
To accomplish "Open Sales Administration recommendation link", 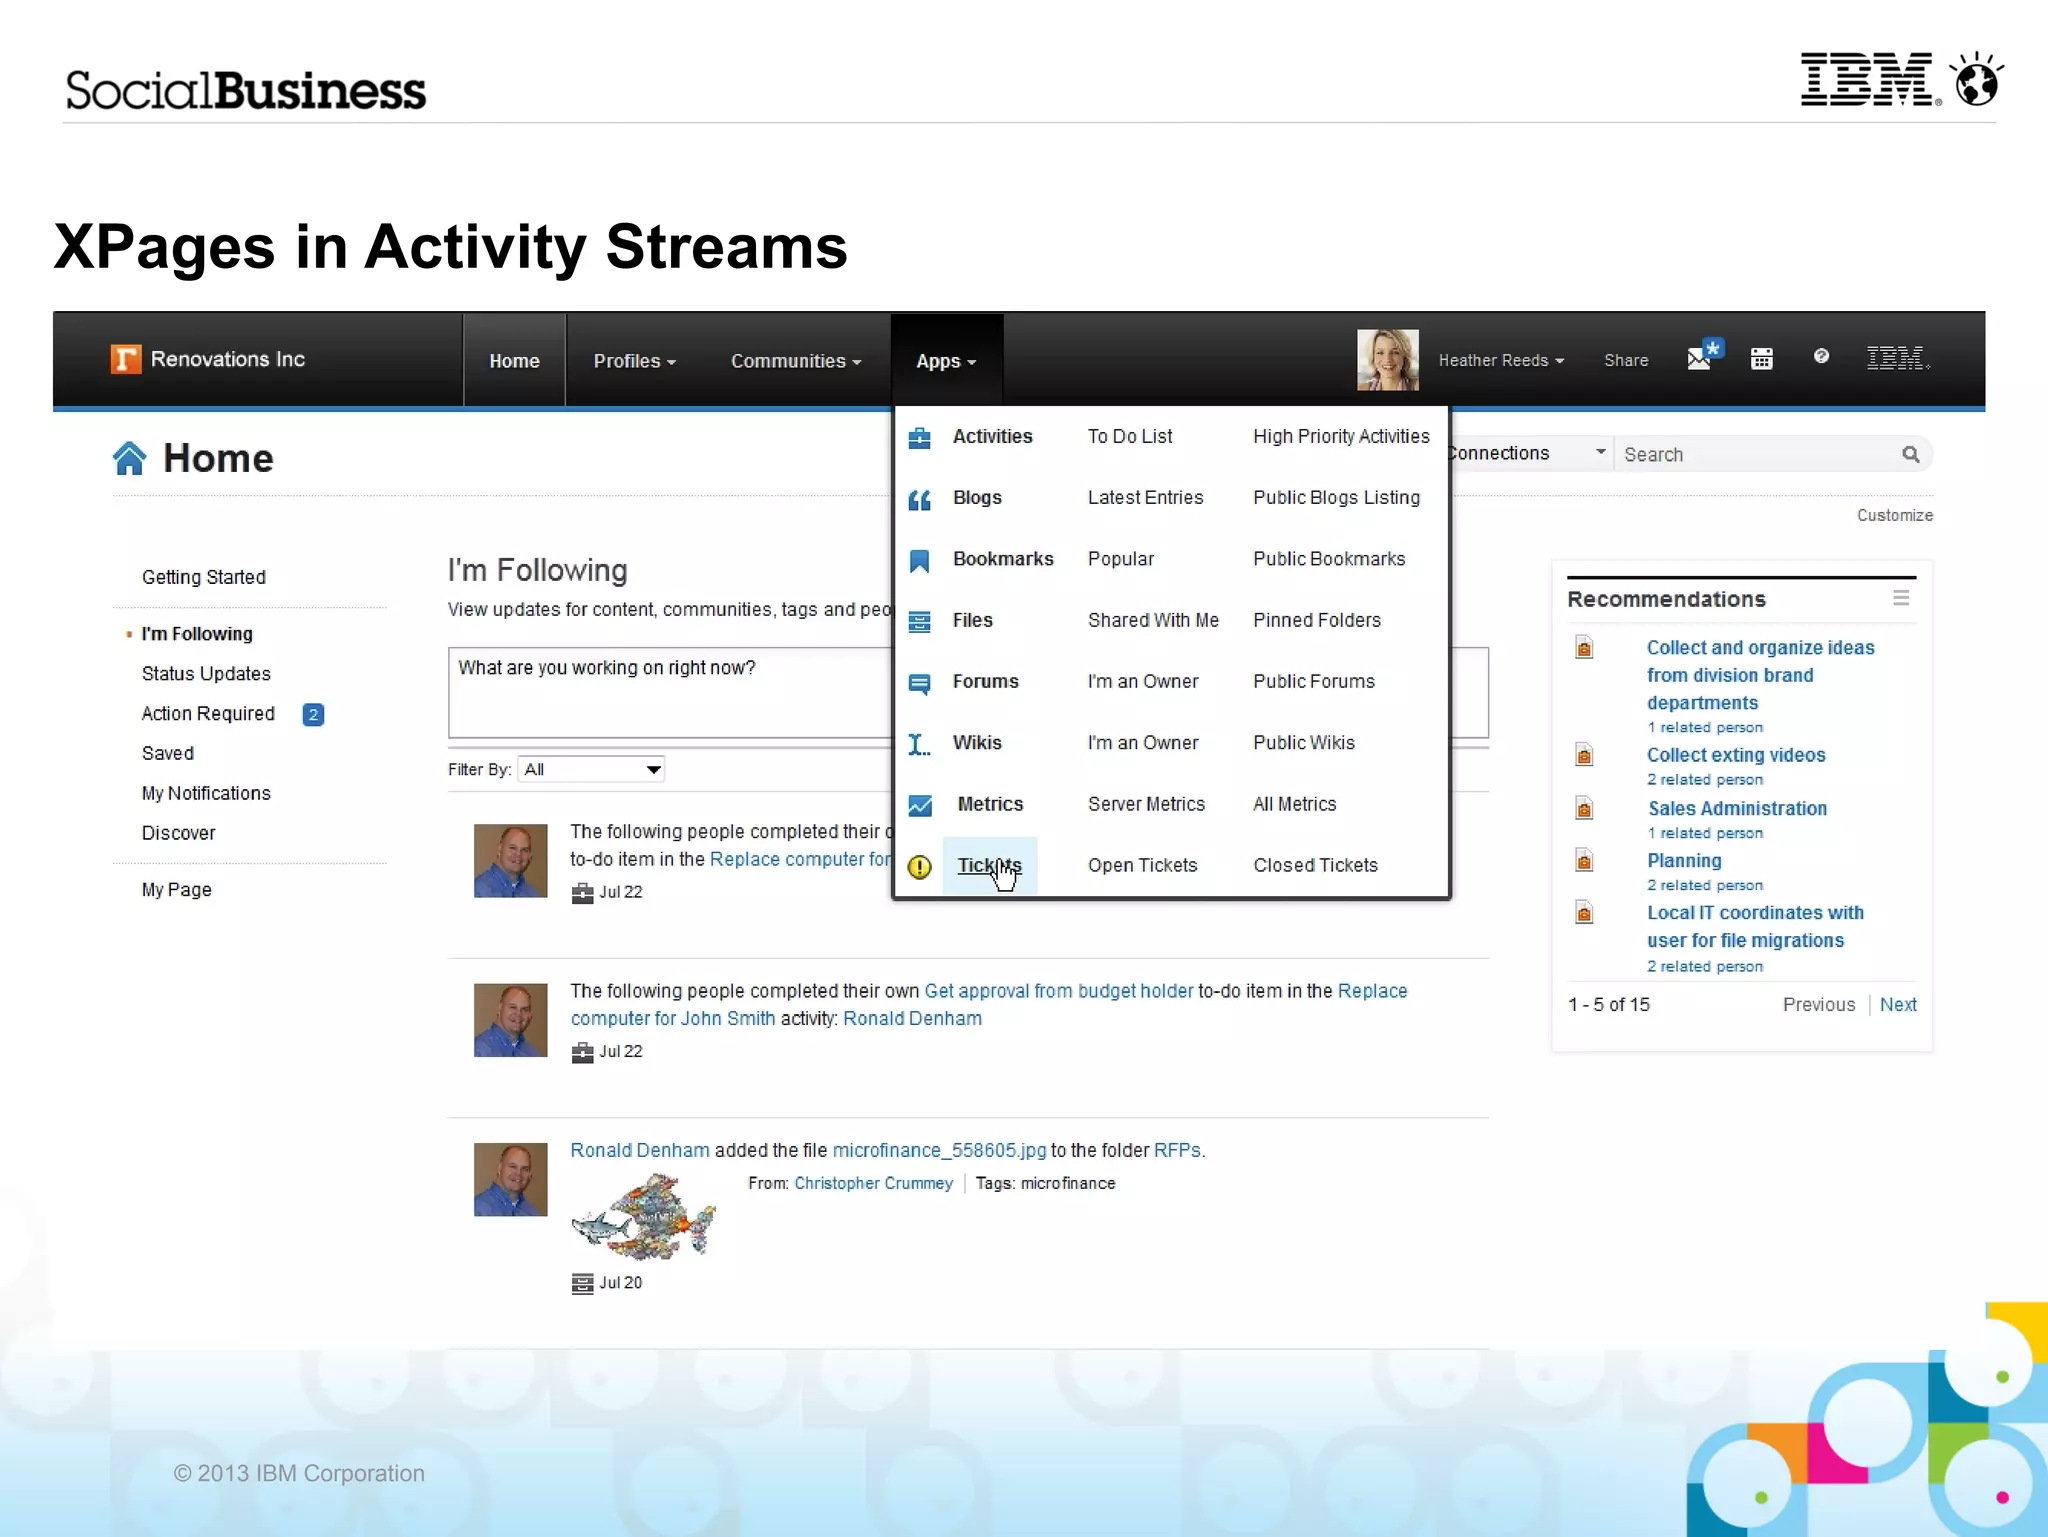I will pyautogui.click(x=1737, y=808).
